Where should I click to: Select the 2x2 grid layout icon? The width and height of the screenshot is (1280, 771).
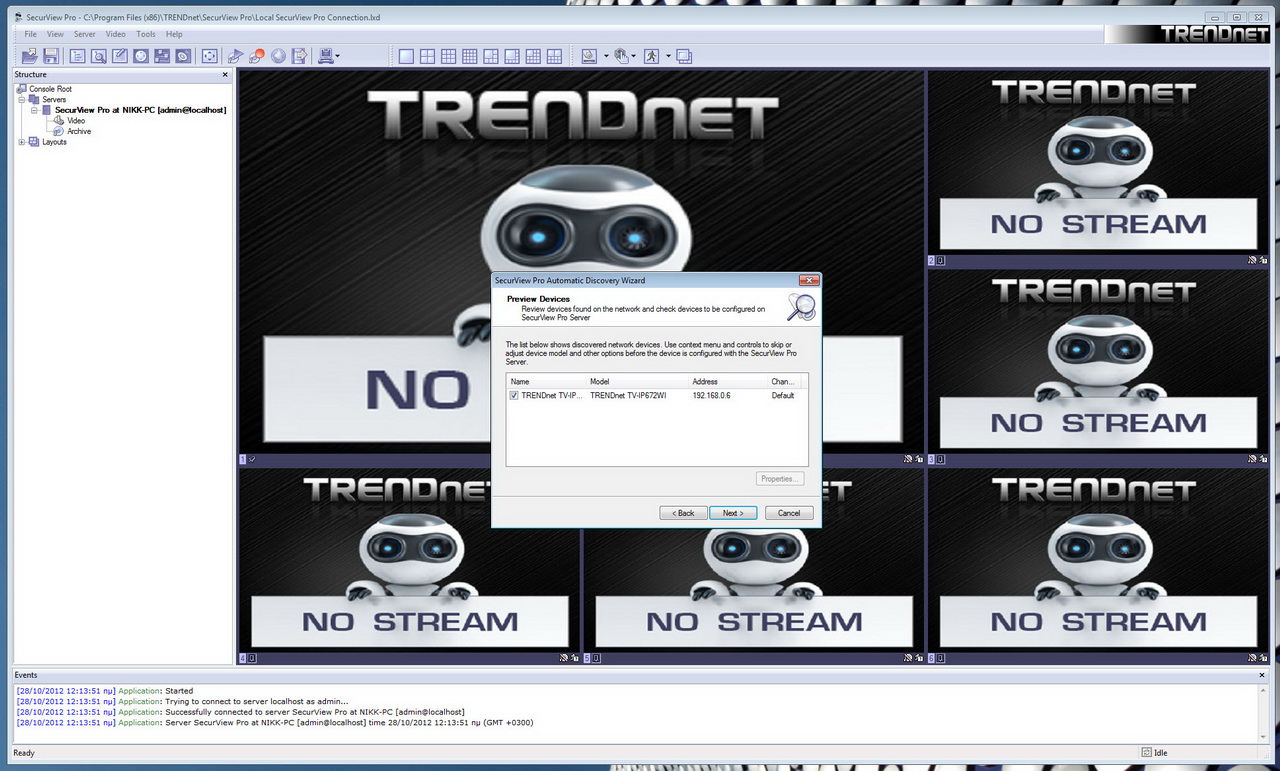click(x=427, y=56)
